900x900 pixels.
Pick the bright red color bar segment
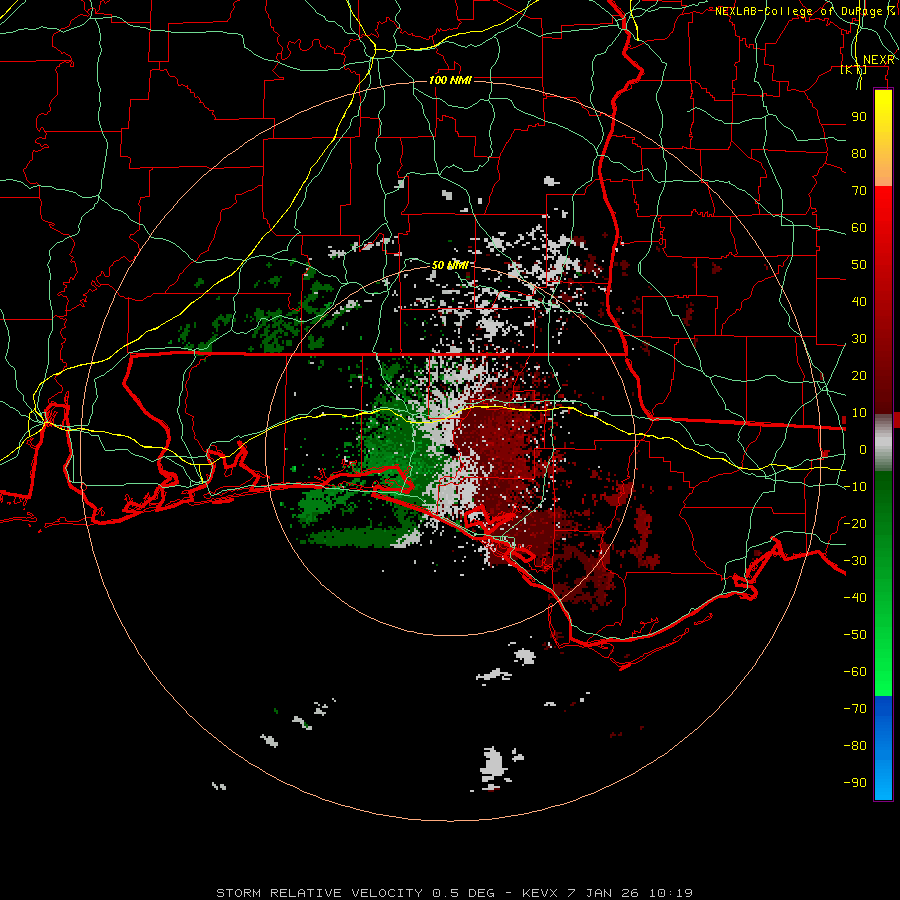coord(883,212)
